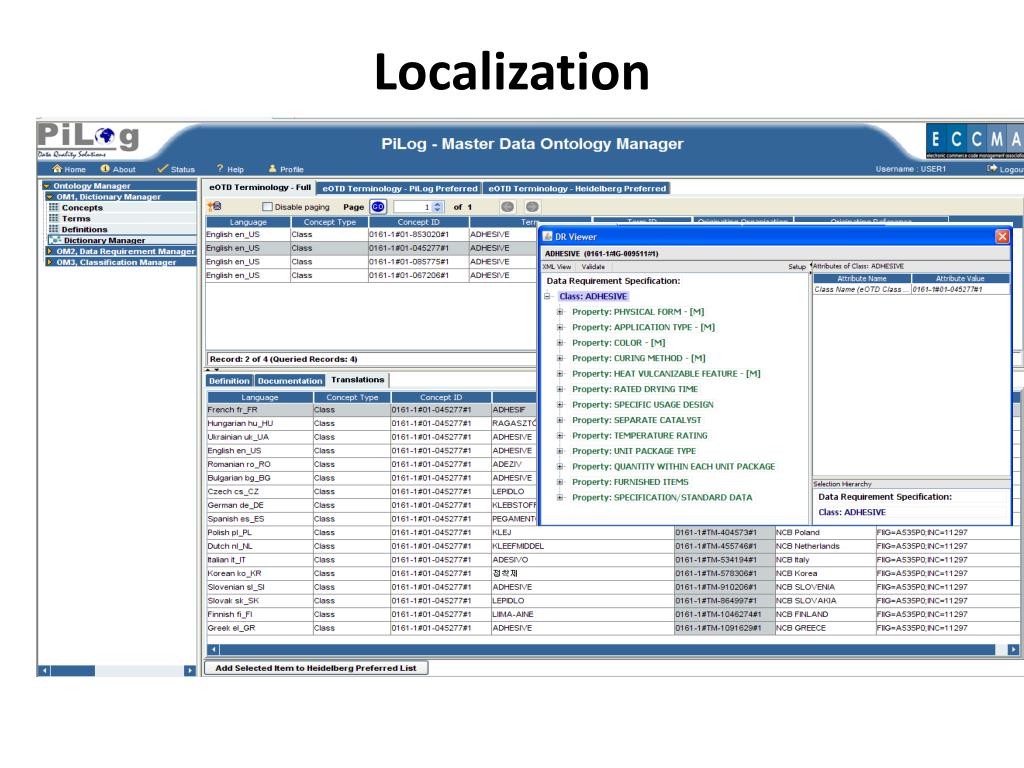Select the Korean ko_KR translation row
Viewport: 1024px width, 768px height.
click(x=613, y=573)
